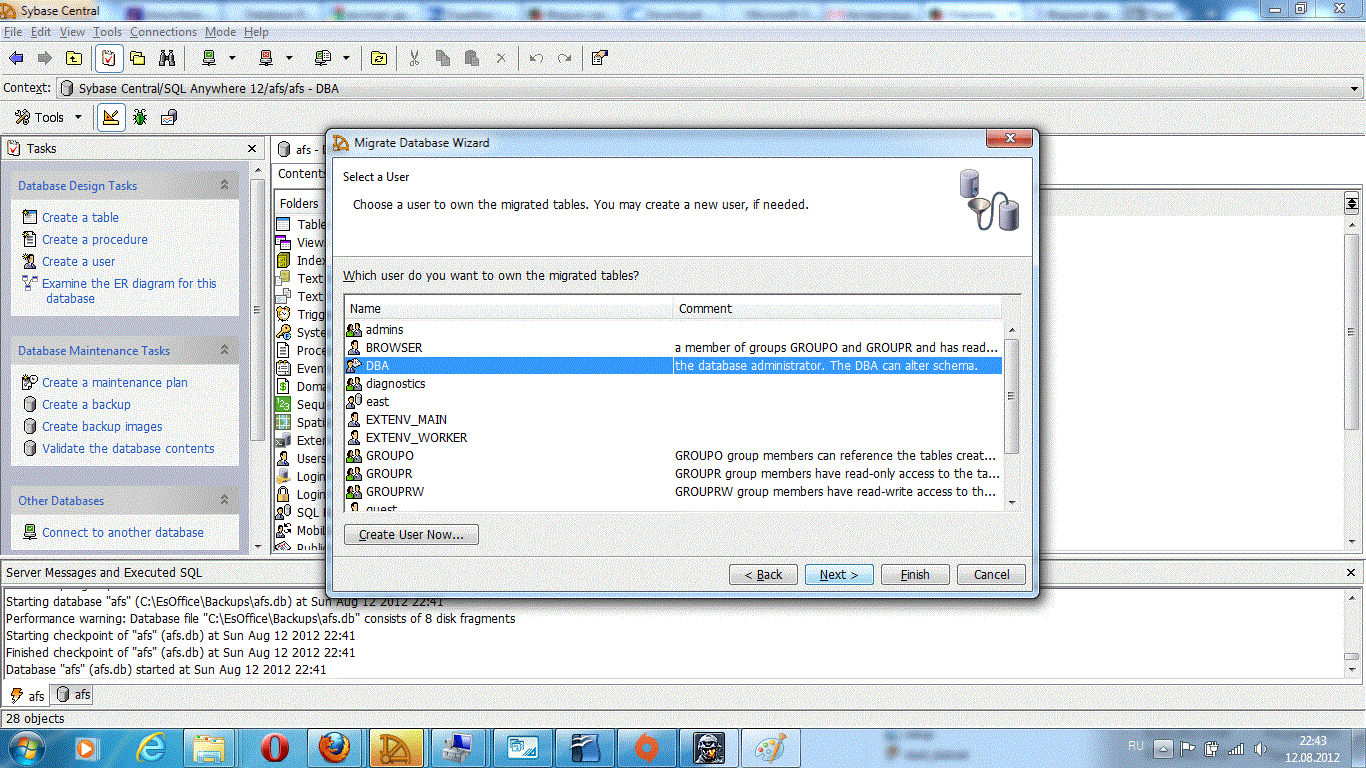1366x768 pixels.
Task: Open the Disconnect dropdown arrow
Action: click(x=289, y=58)
